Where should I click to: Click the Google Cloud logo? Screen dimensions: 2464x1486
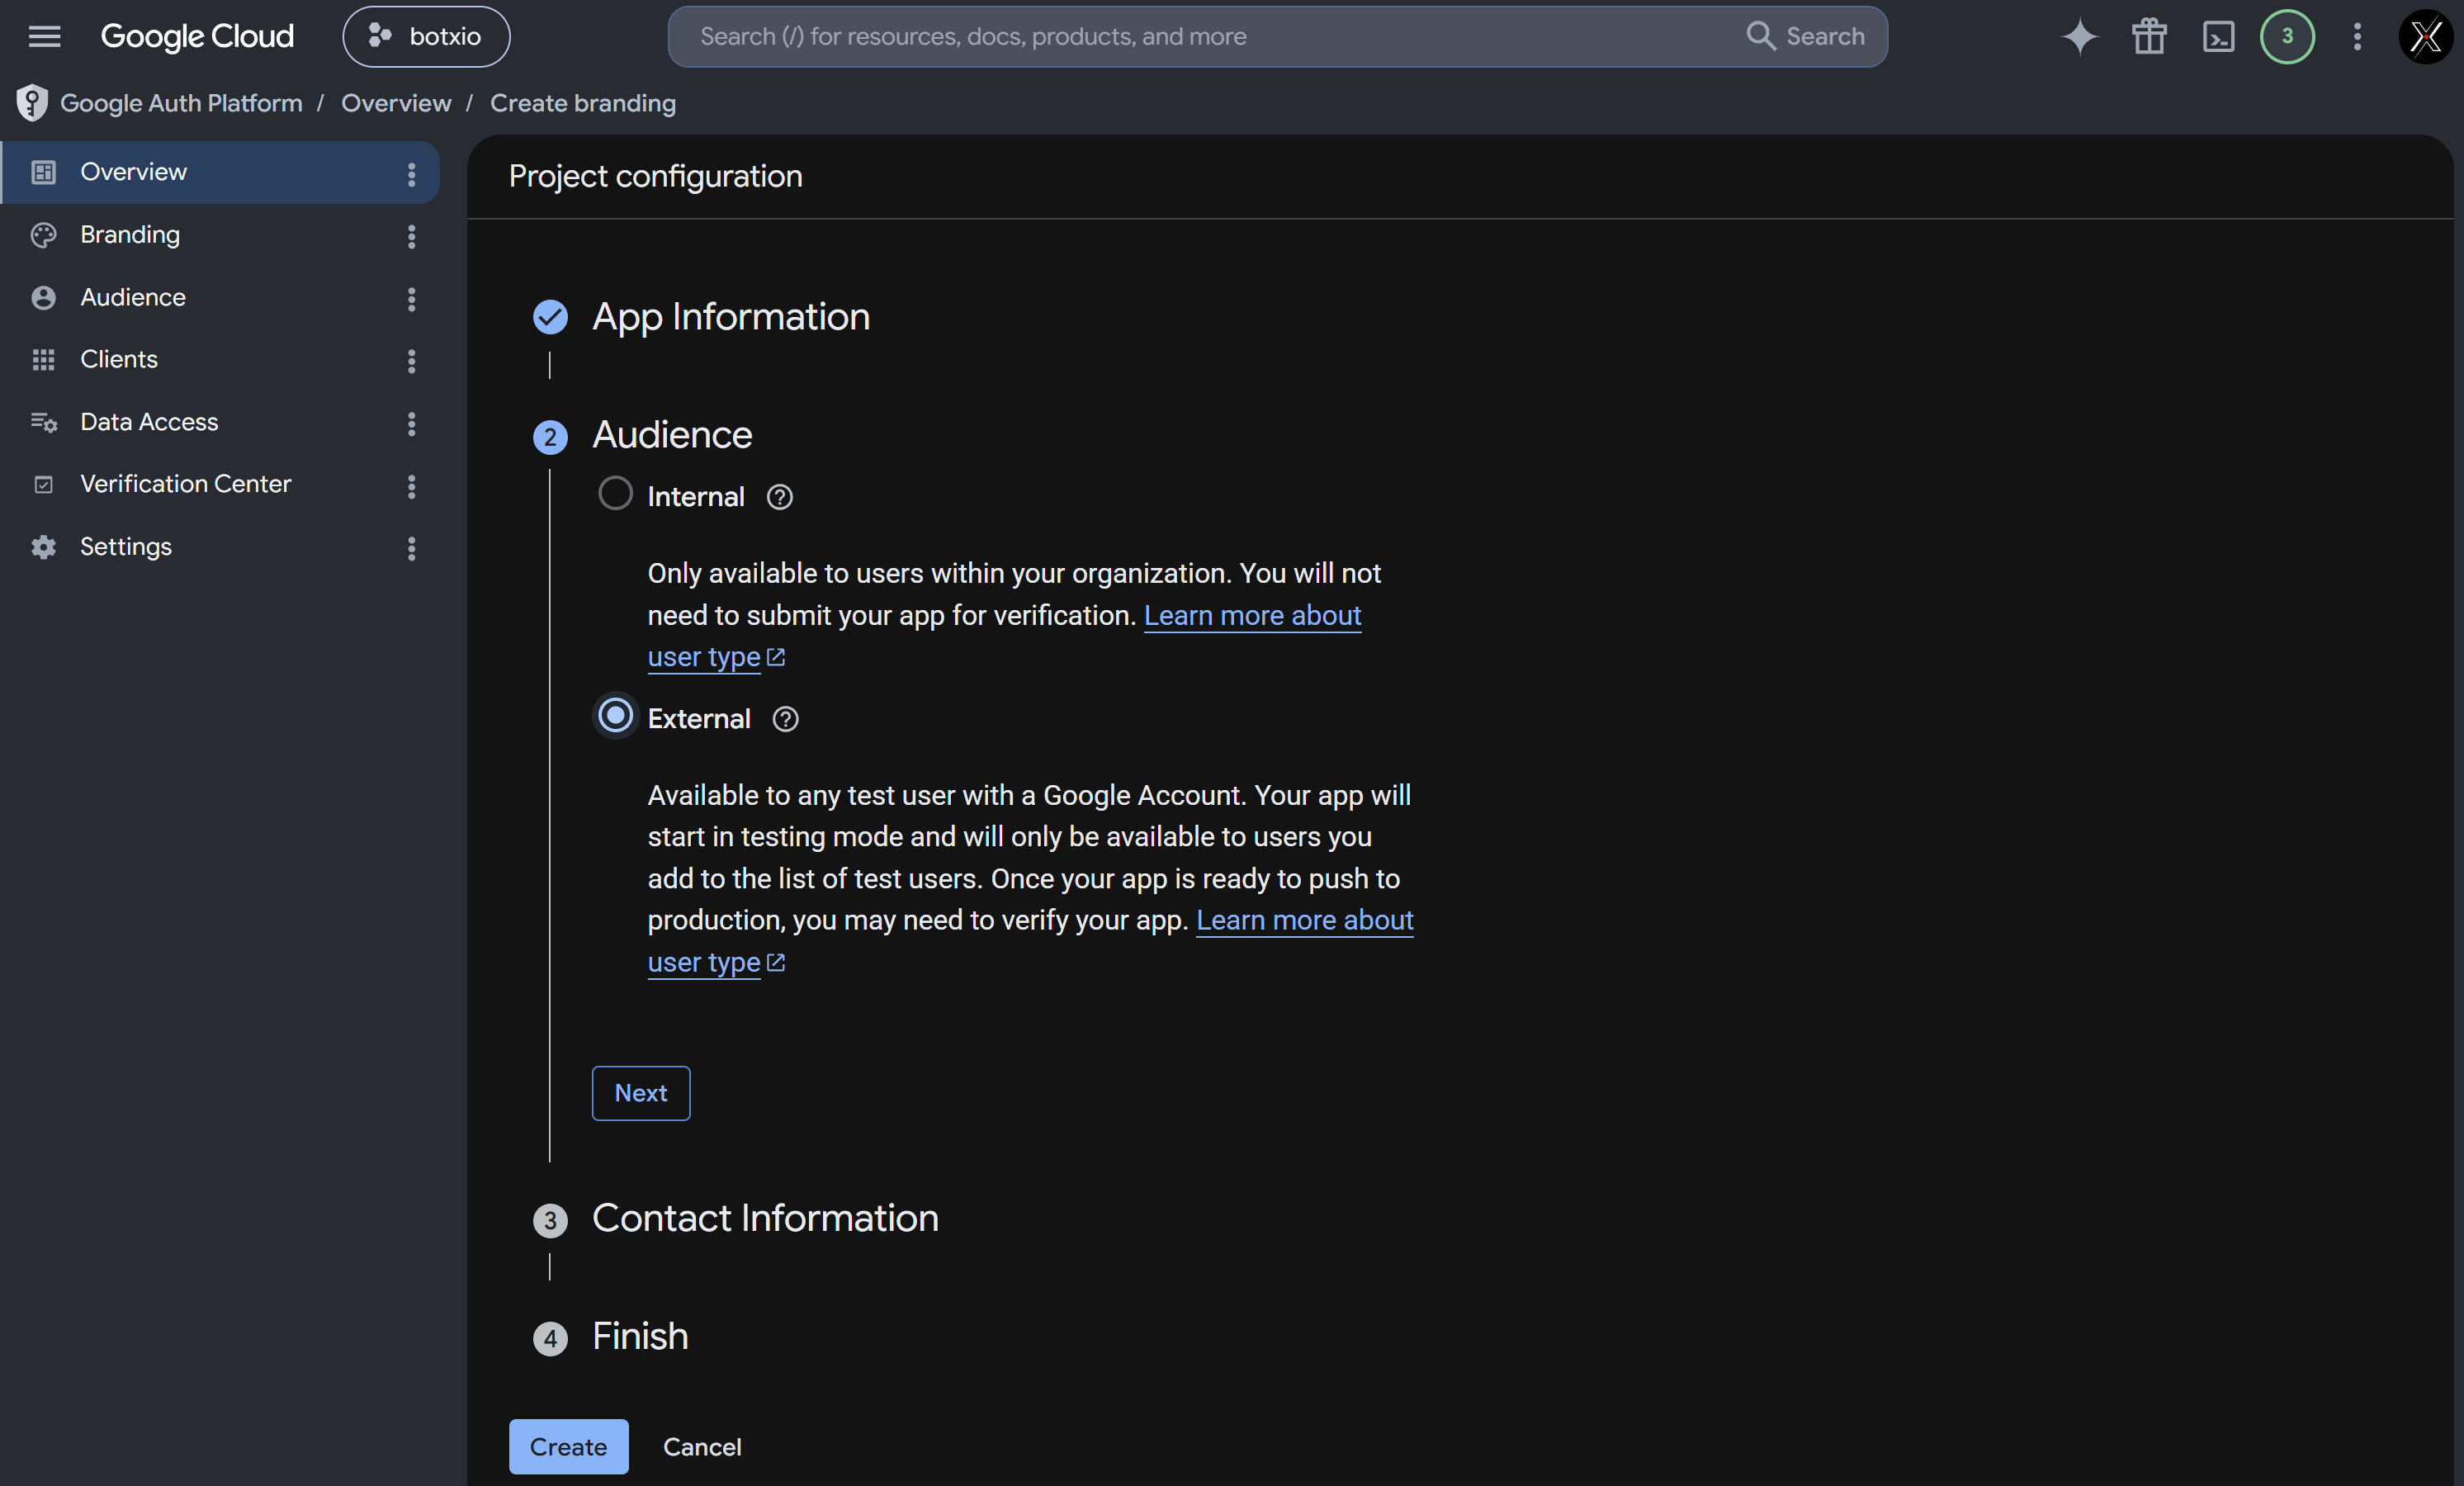tap(197, 37)
